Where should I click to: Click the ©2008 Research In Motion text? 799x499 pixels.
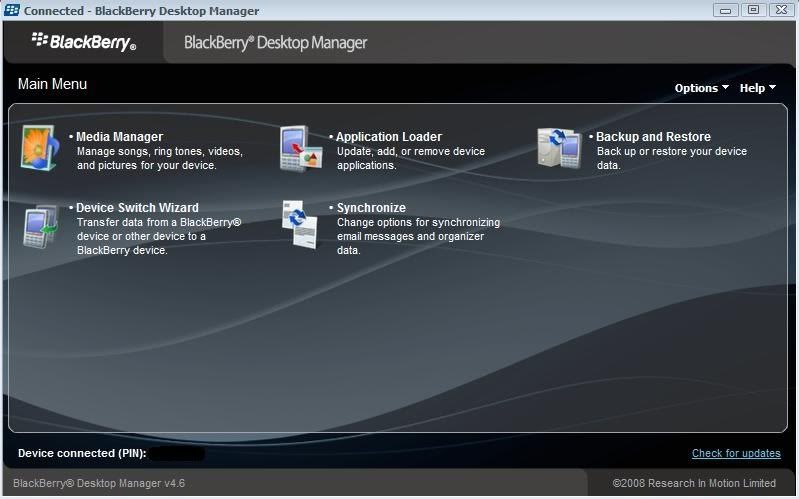pos(694,483)
